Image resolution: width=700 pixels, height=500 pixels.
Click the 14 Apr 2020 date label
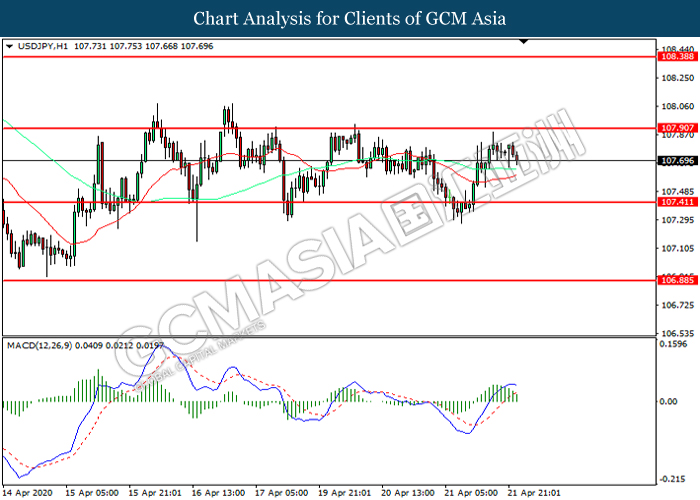click(x=28, y=493)
